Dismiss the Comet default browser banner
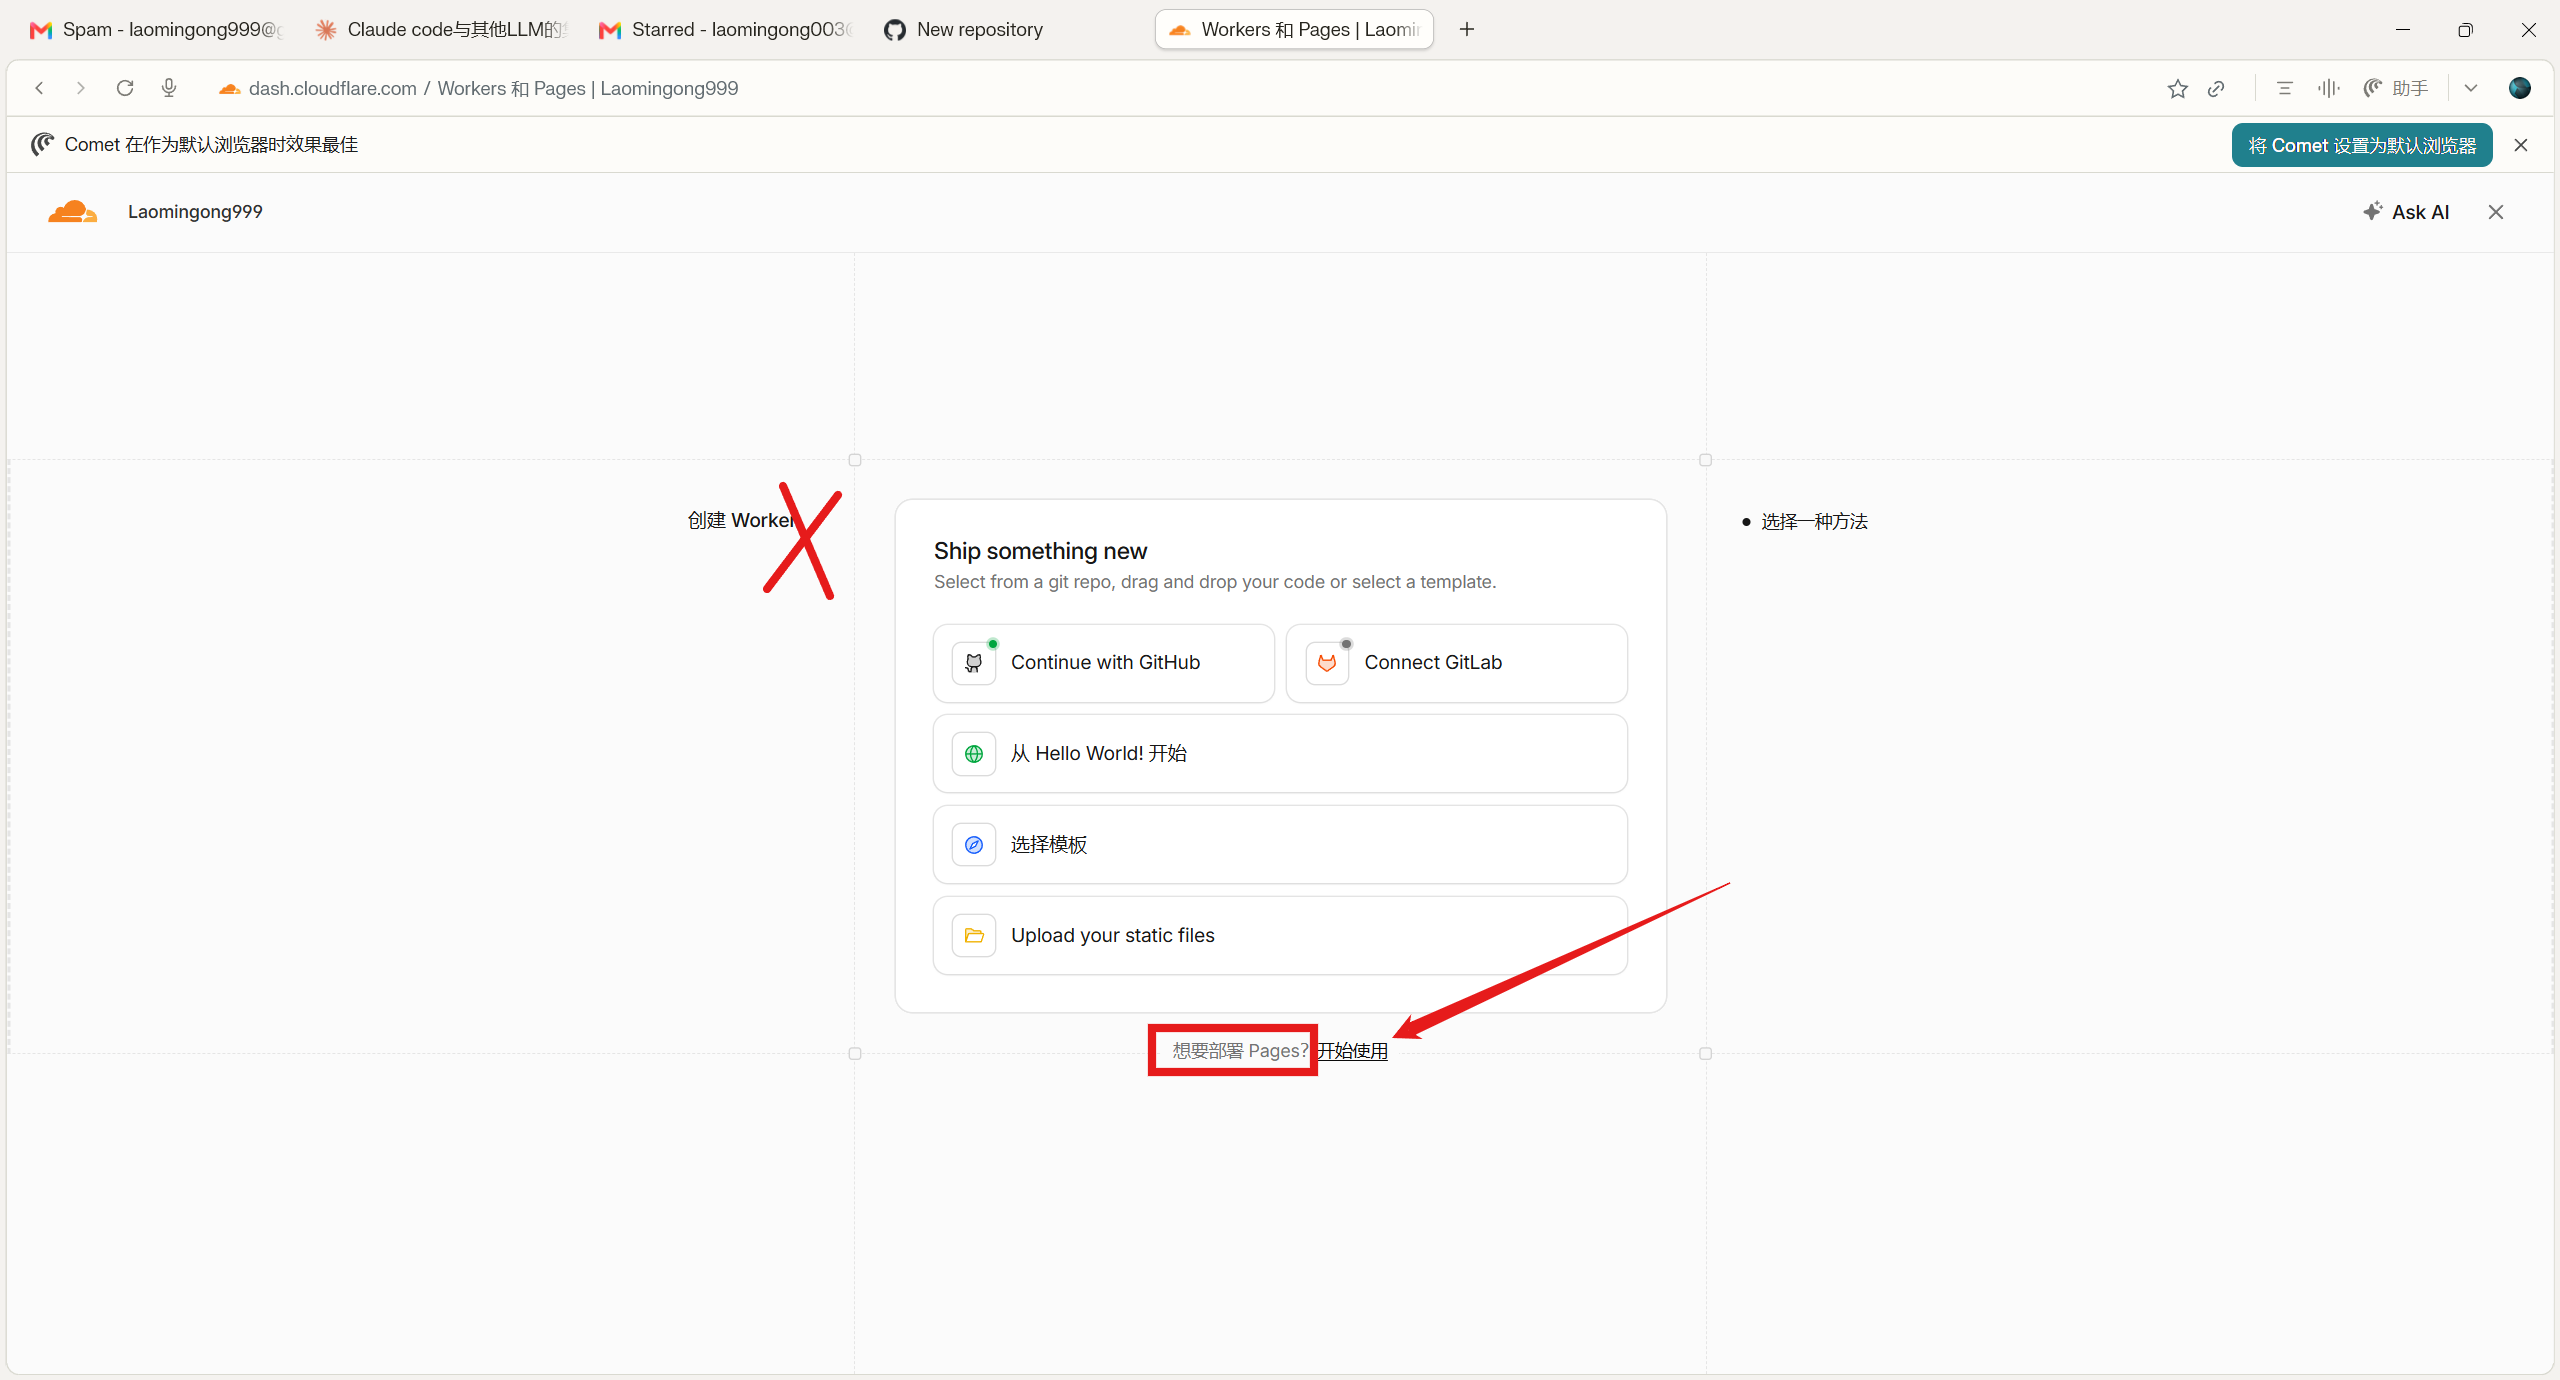Image resolution: width=2560 pixels, height=1380 pixels. click(2521, 145)
